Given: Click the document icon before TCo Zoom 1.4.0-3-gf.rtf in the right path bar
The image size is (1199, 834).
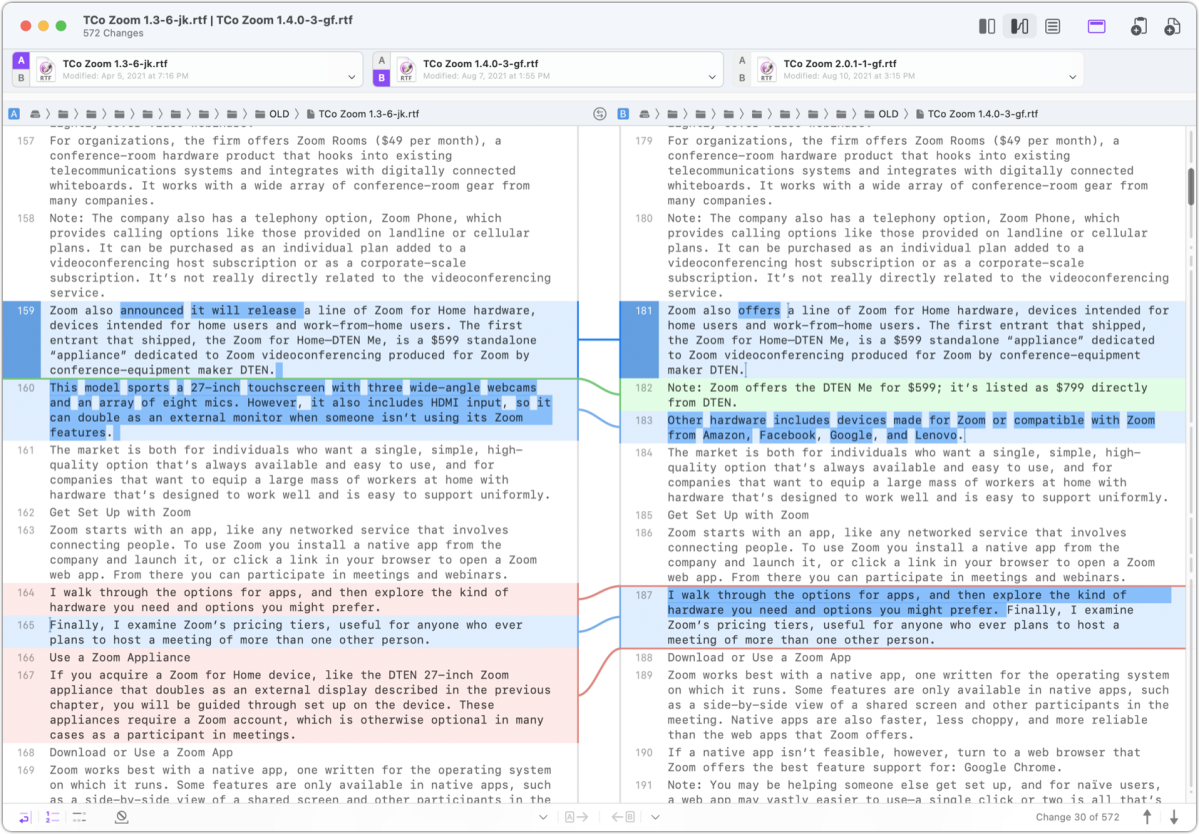Looking at the screenshot, I should [x=920, y=114].
